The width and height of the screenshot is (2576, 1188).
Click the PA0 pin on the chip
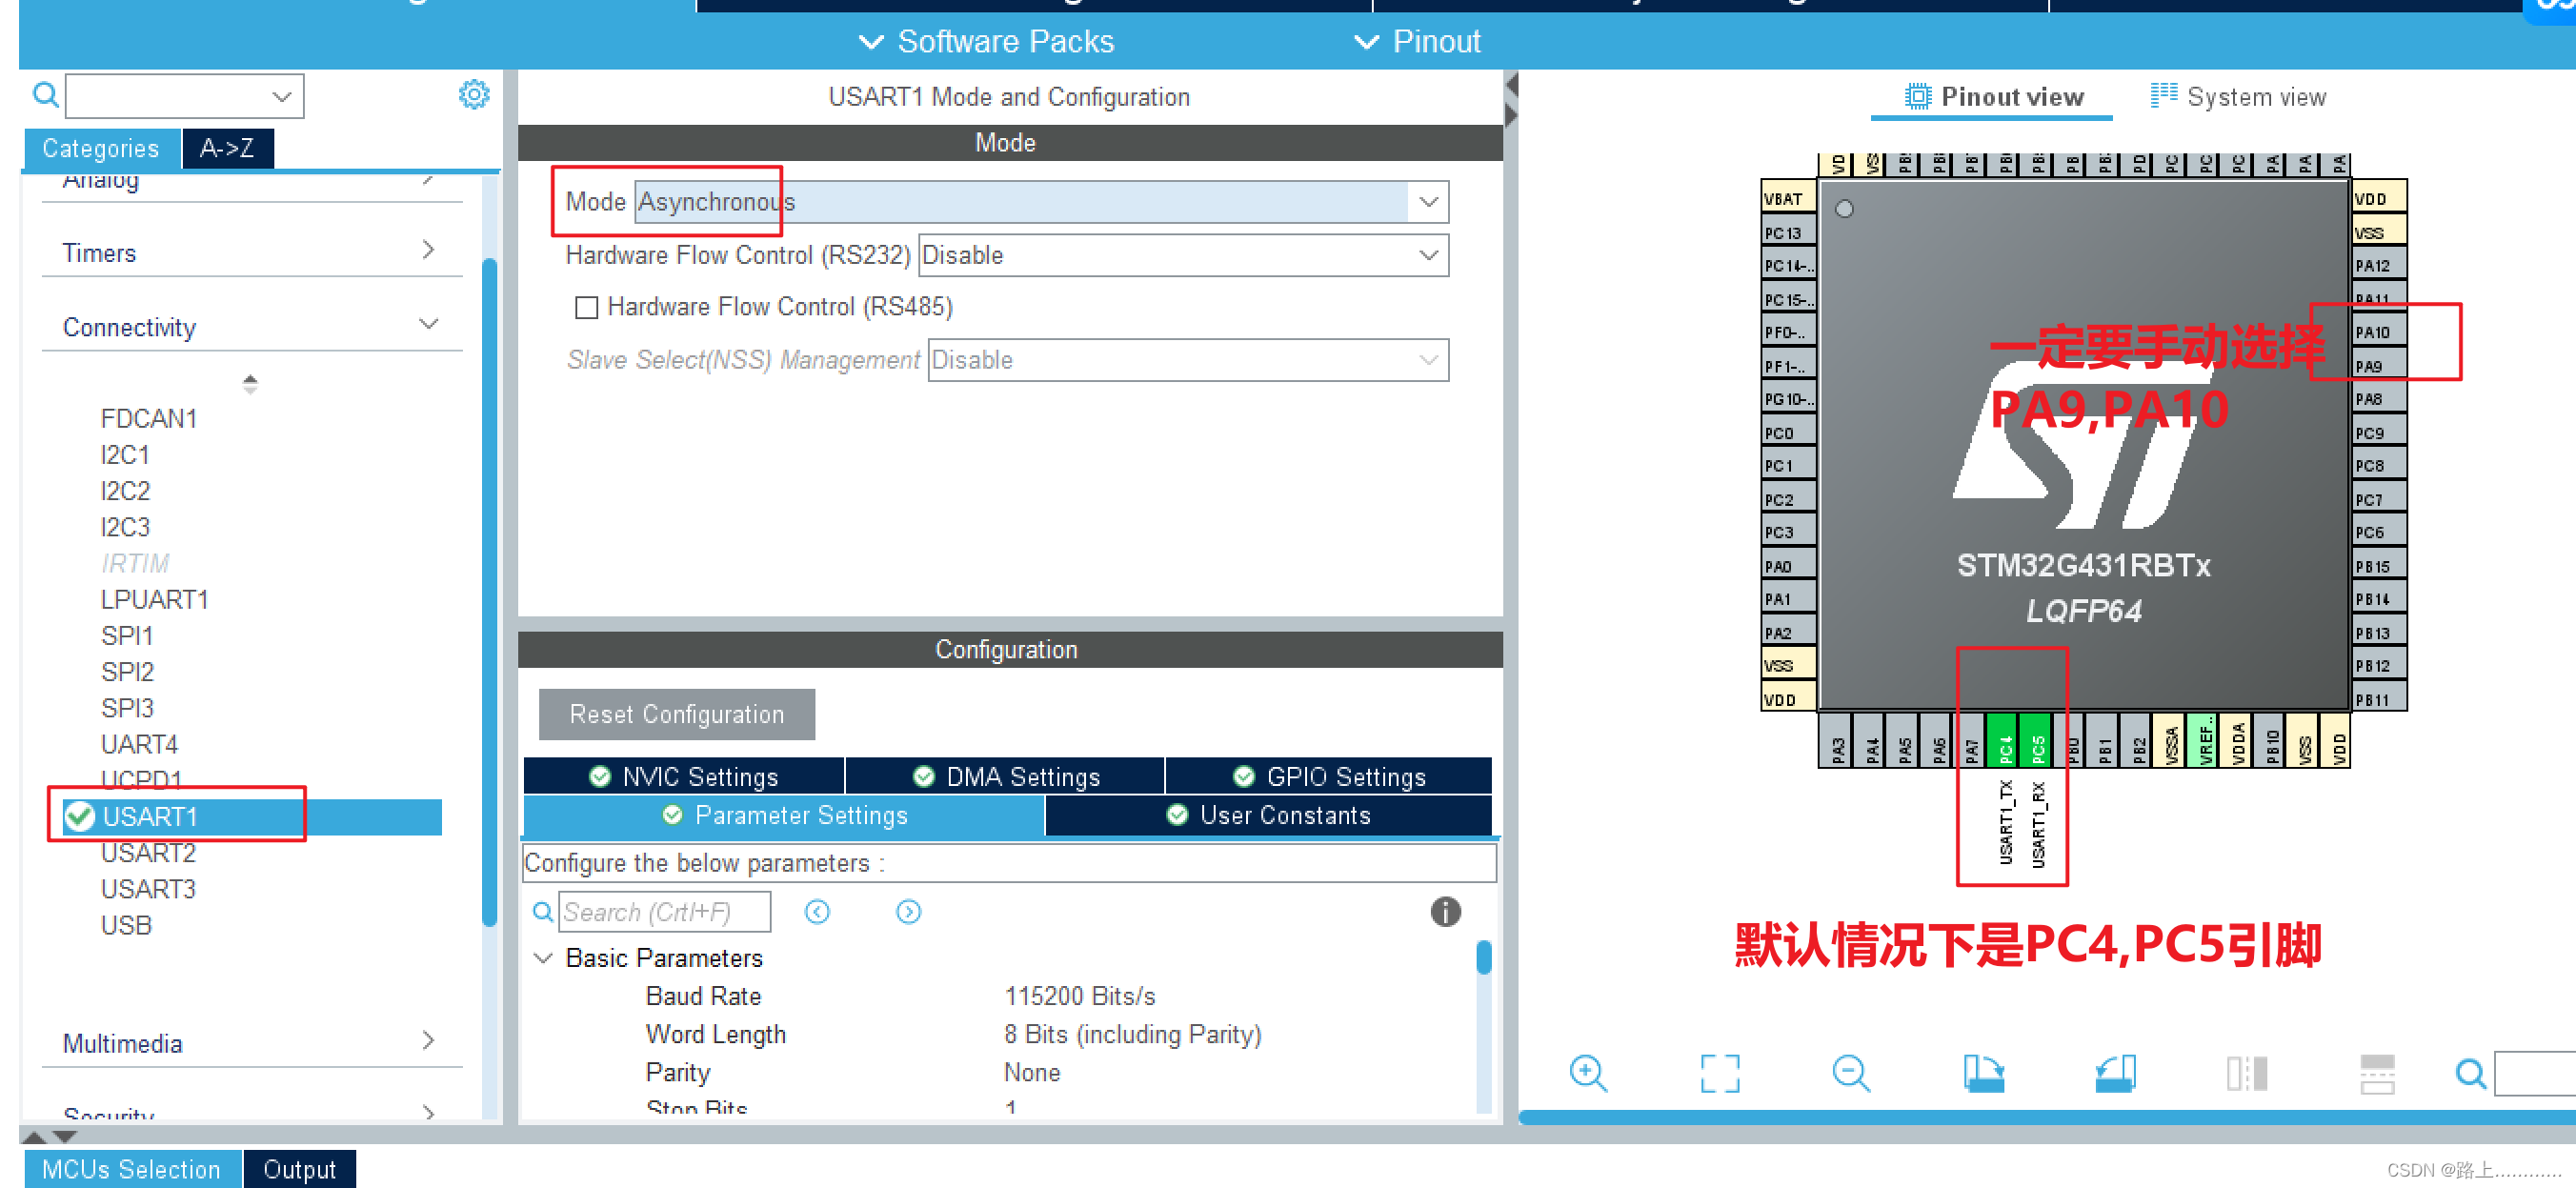click(x=1787, y=566)
